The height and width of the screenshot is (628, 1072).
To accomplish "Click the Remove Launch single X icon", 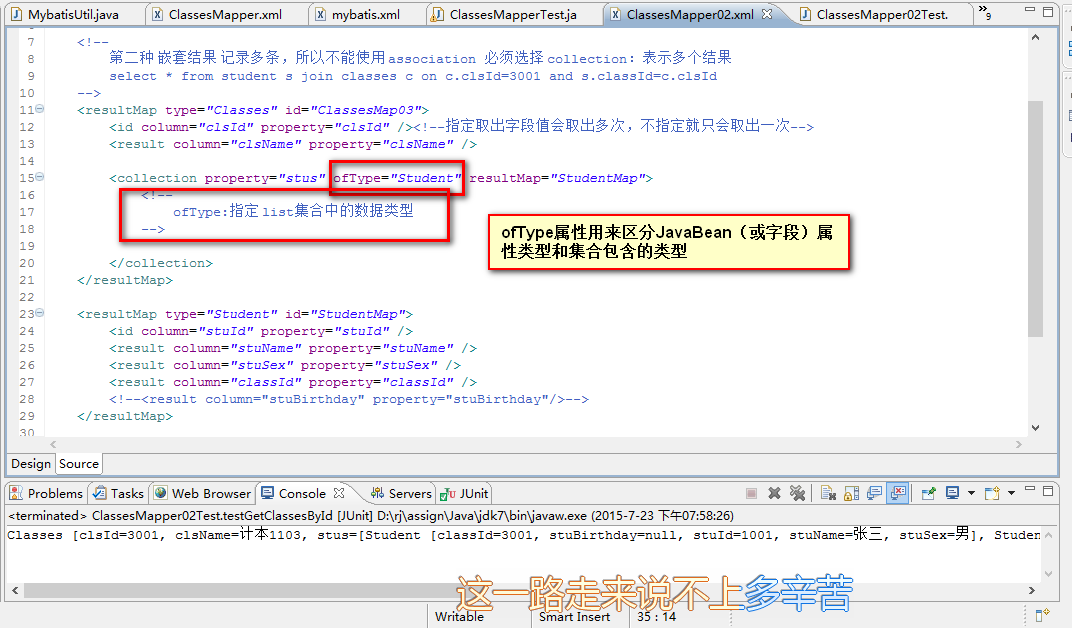I will (x=774, y=493).
